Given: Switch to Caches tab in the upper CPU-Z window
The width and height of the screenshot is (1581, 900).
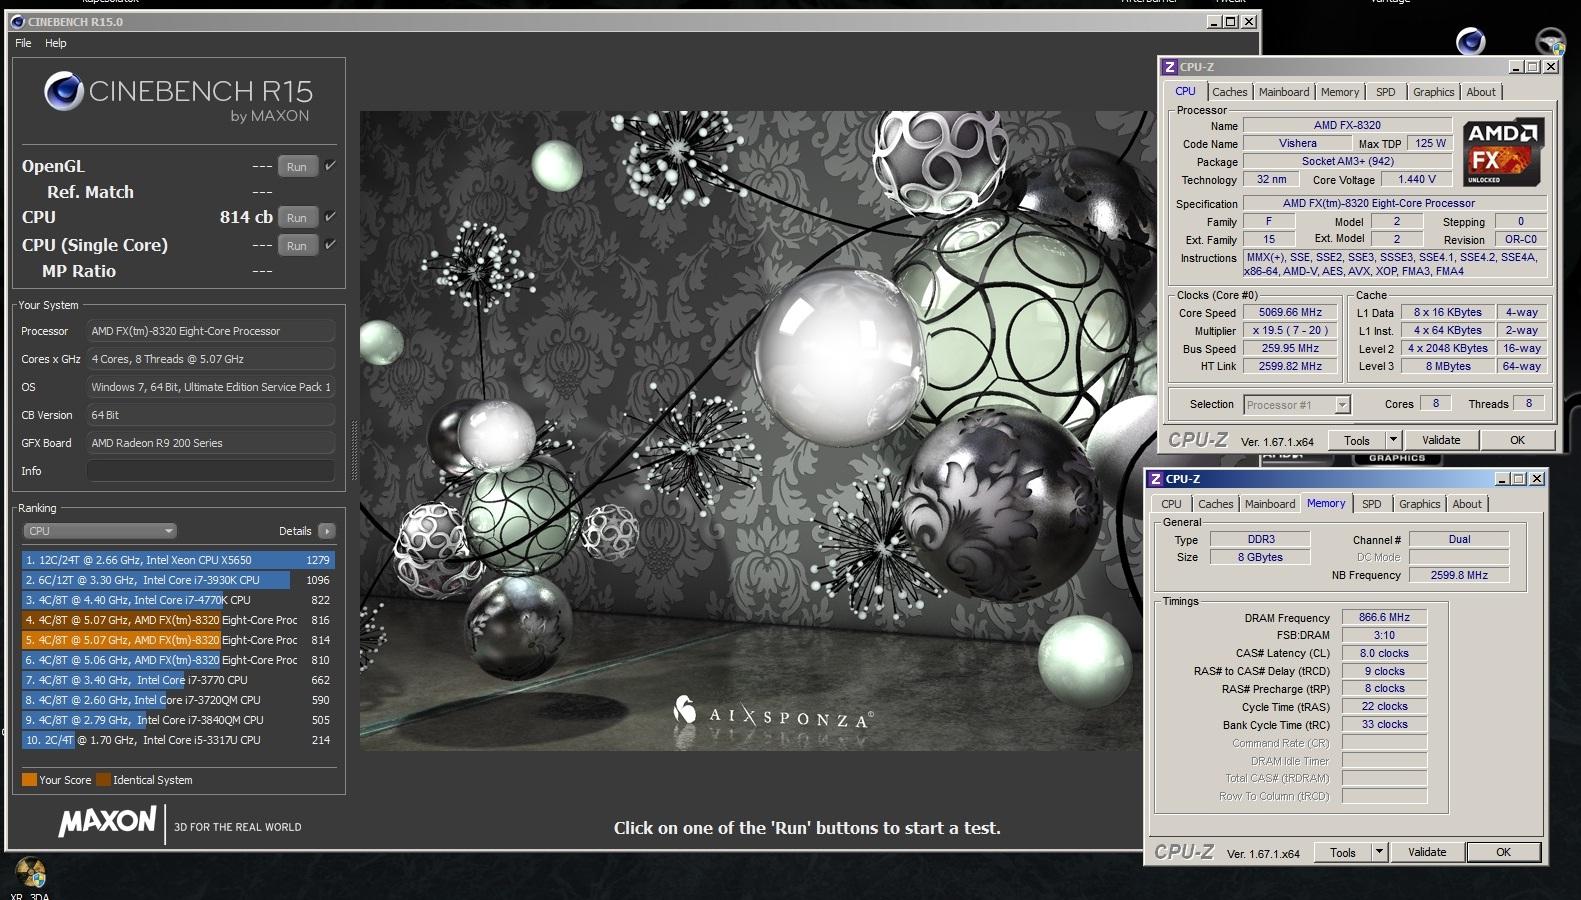Looking at the screenshot, I should coord(1229,92).
